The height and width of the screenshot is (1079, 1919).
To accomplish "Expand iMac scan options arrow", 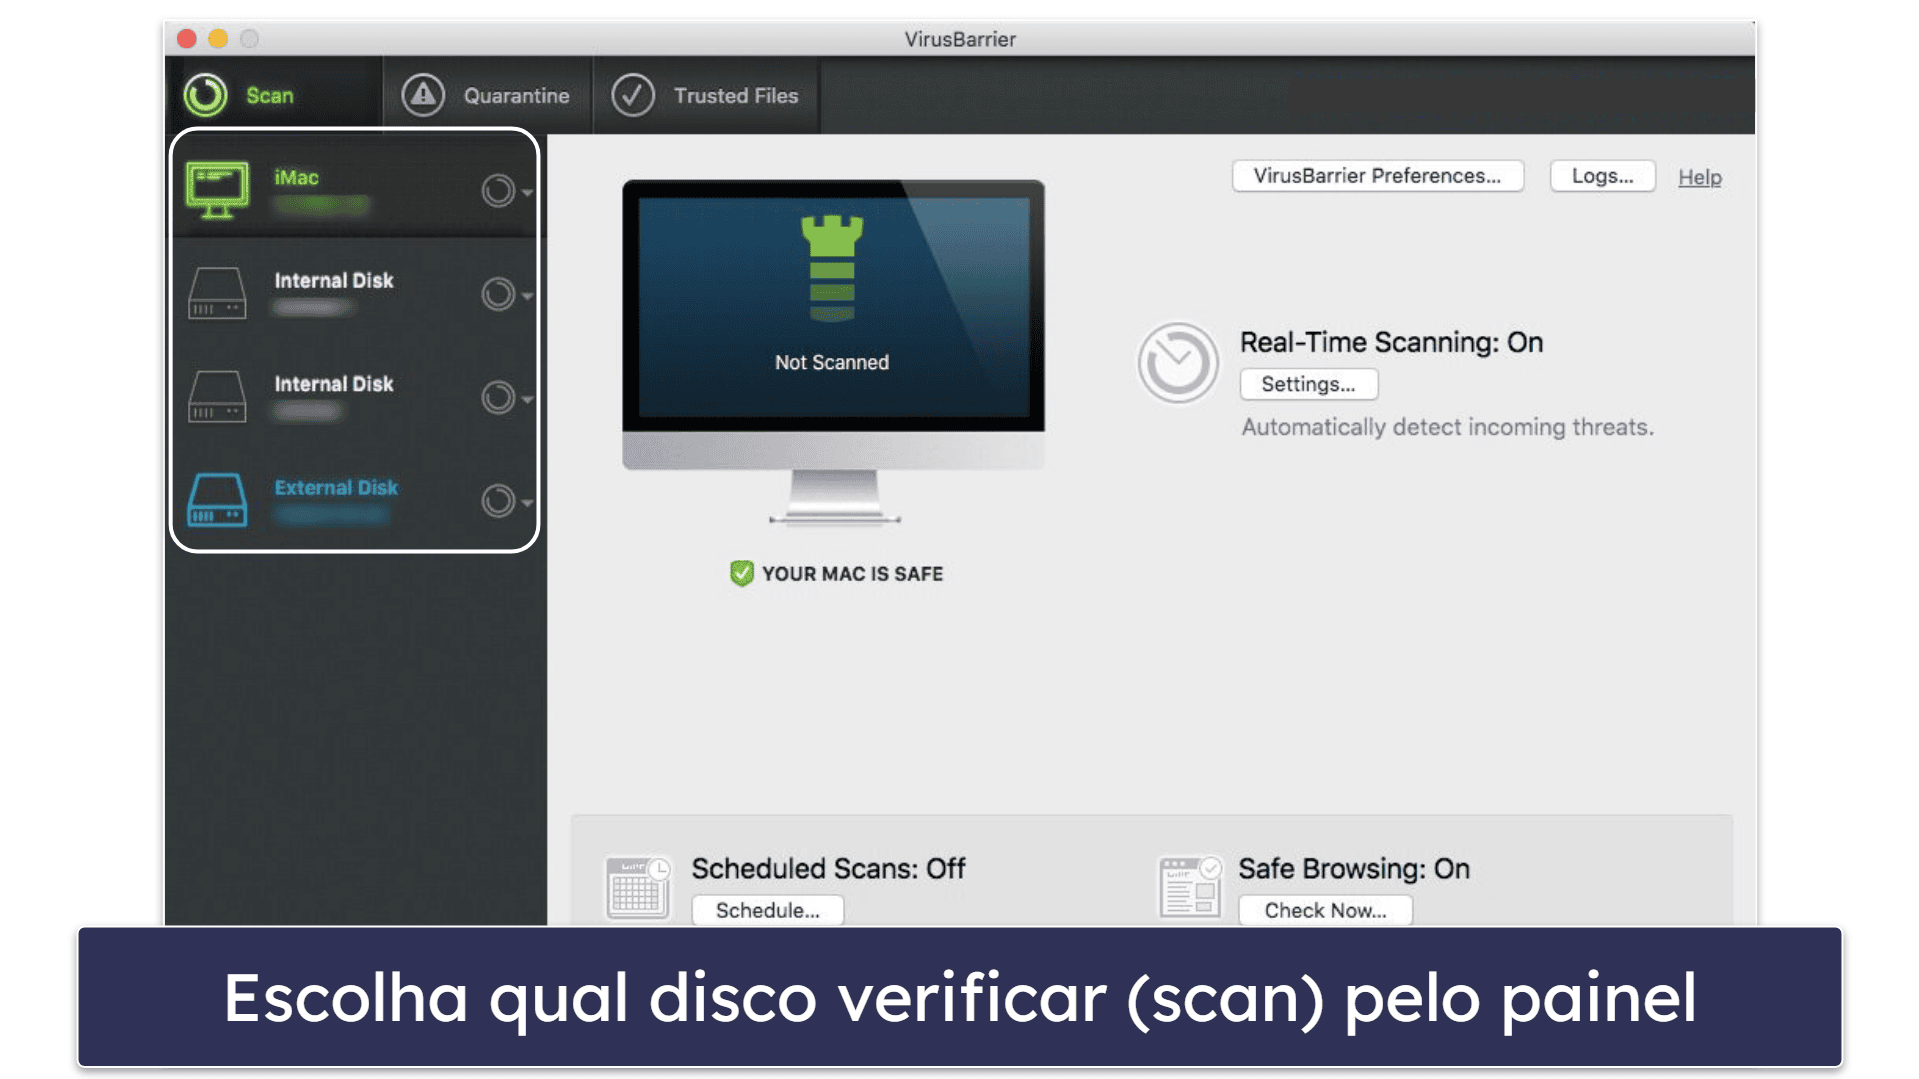I will 527,192.
